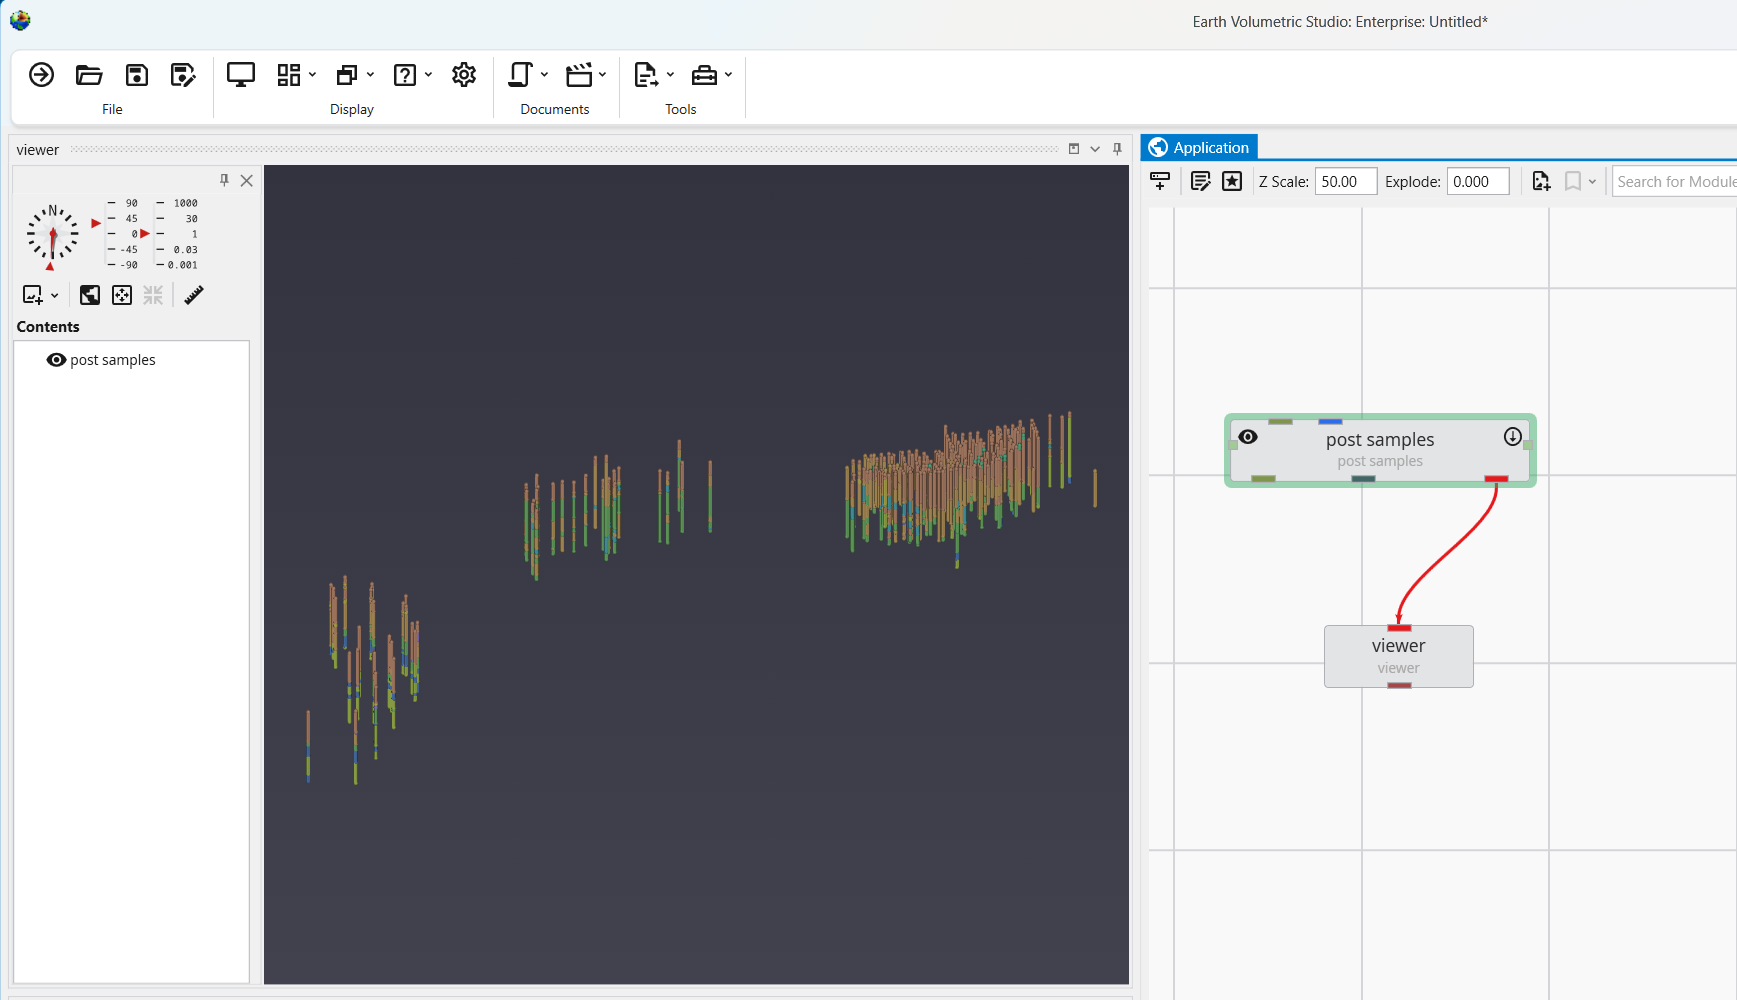The width and height of the screenshot is (1737, 1000).
Task: Click the fit-to-window icon in viewer
Action: coord(122,295)
